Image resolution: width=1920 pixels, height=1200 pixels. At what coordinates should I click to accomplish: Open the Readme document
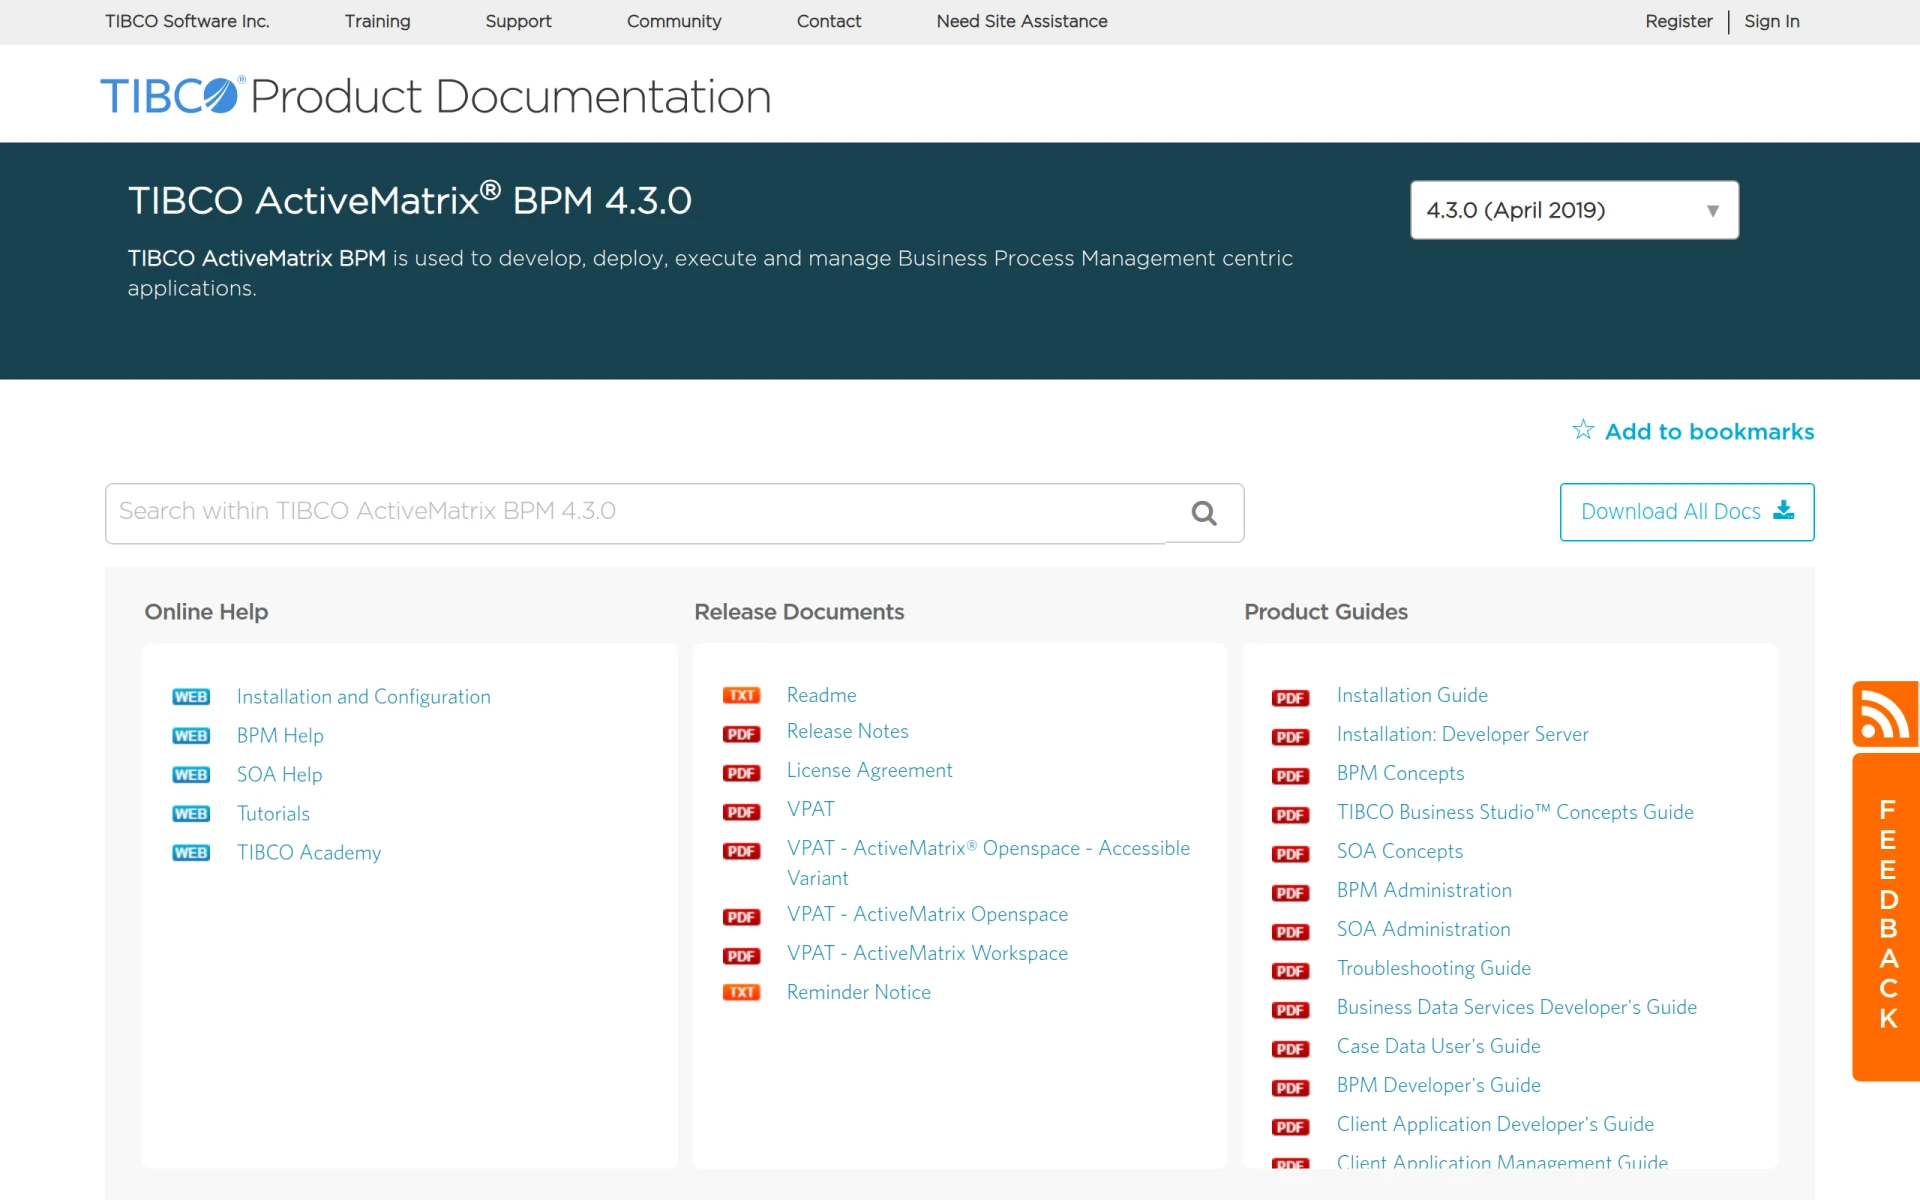click(x=822, y=695)
